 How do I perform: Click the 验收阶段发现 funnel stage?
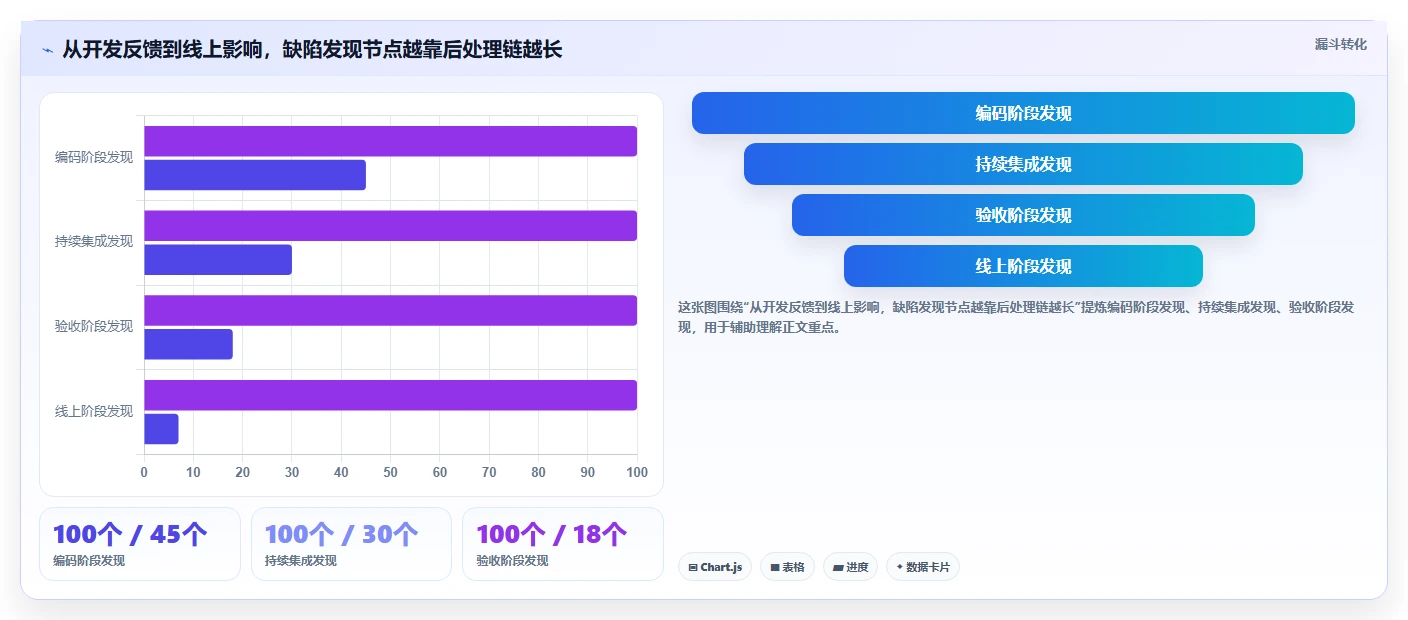click(x=1023, y=215)
